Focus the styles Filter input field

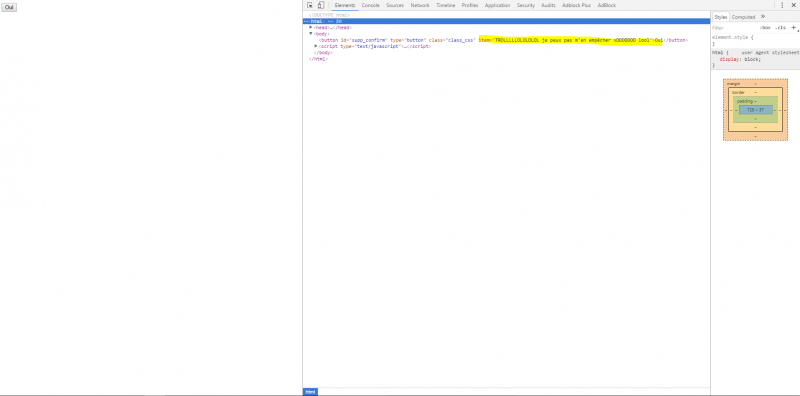pos(734,28)
